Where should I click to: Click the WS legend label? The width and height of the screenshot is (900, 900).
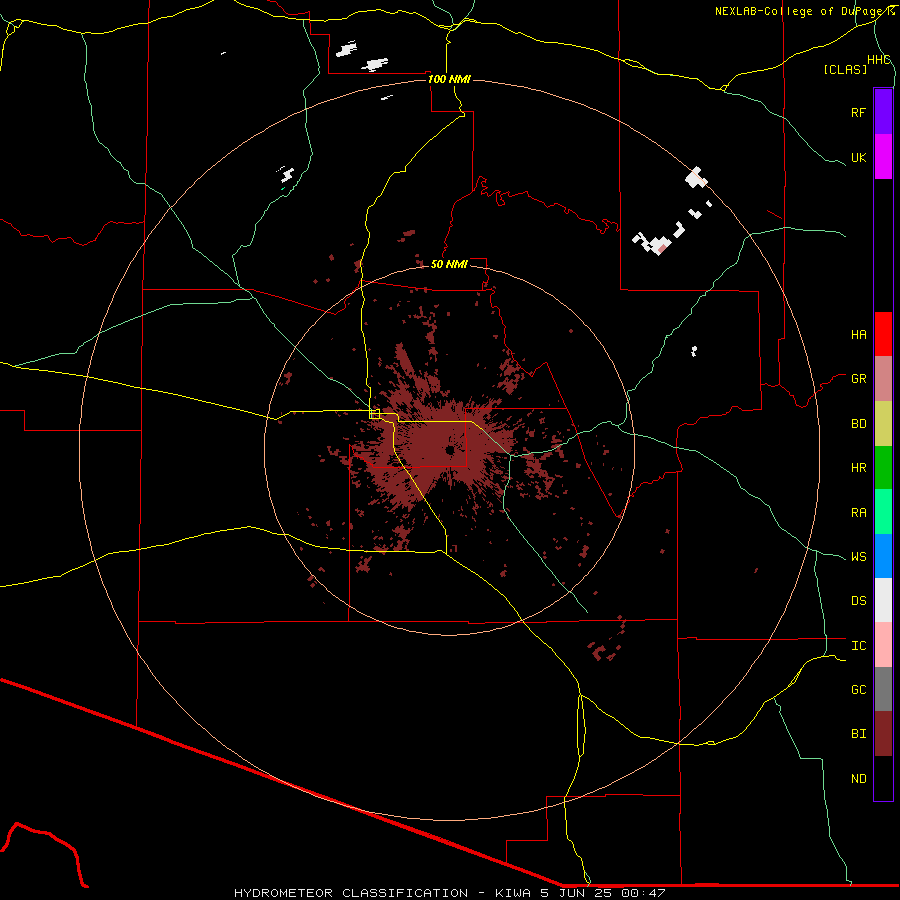[858, 557]
